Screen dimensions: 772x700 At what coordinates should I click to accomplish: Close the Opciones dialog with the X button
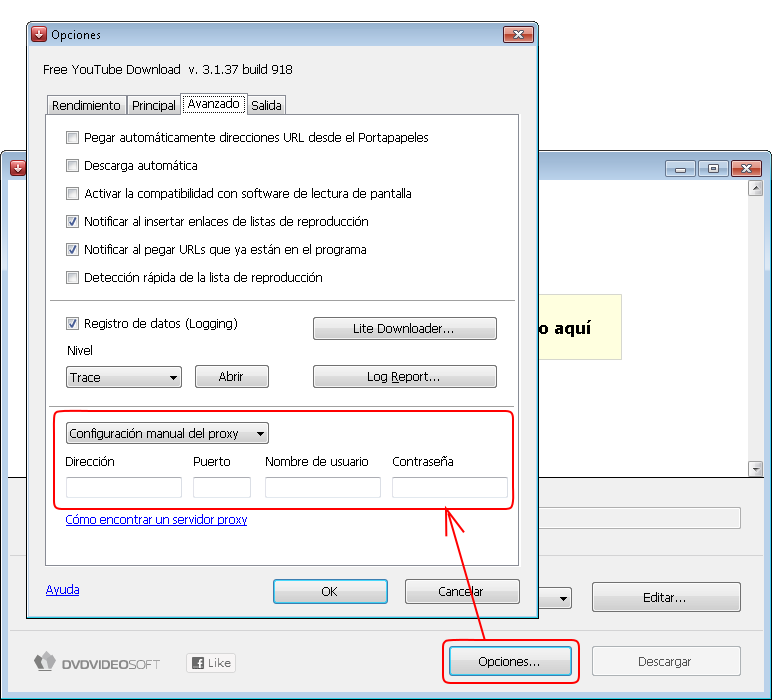click(x=518, y=34)
